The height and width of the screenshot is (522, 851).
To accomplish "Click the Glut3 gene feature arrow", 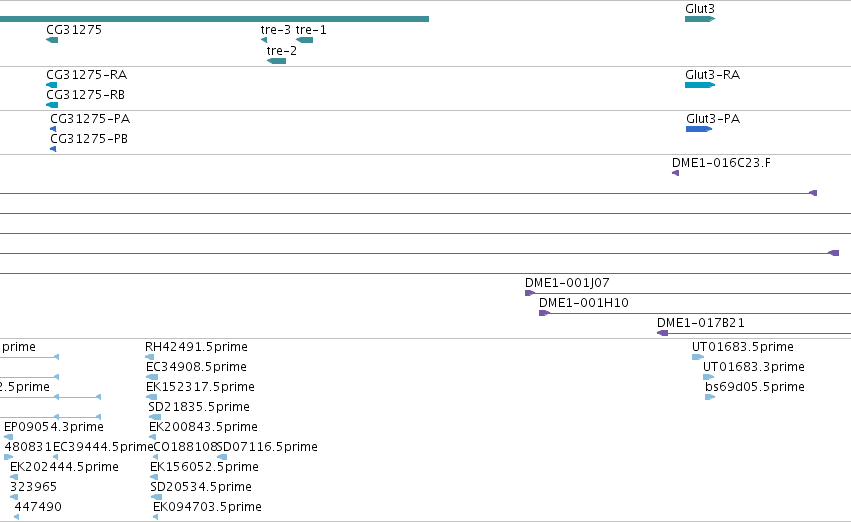I will (x=700, y=19).
